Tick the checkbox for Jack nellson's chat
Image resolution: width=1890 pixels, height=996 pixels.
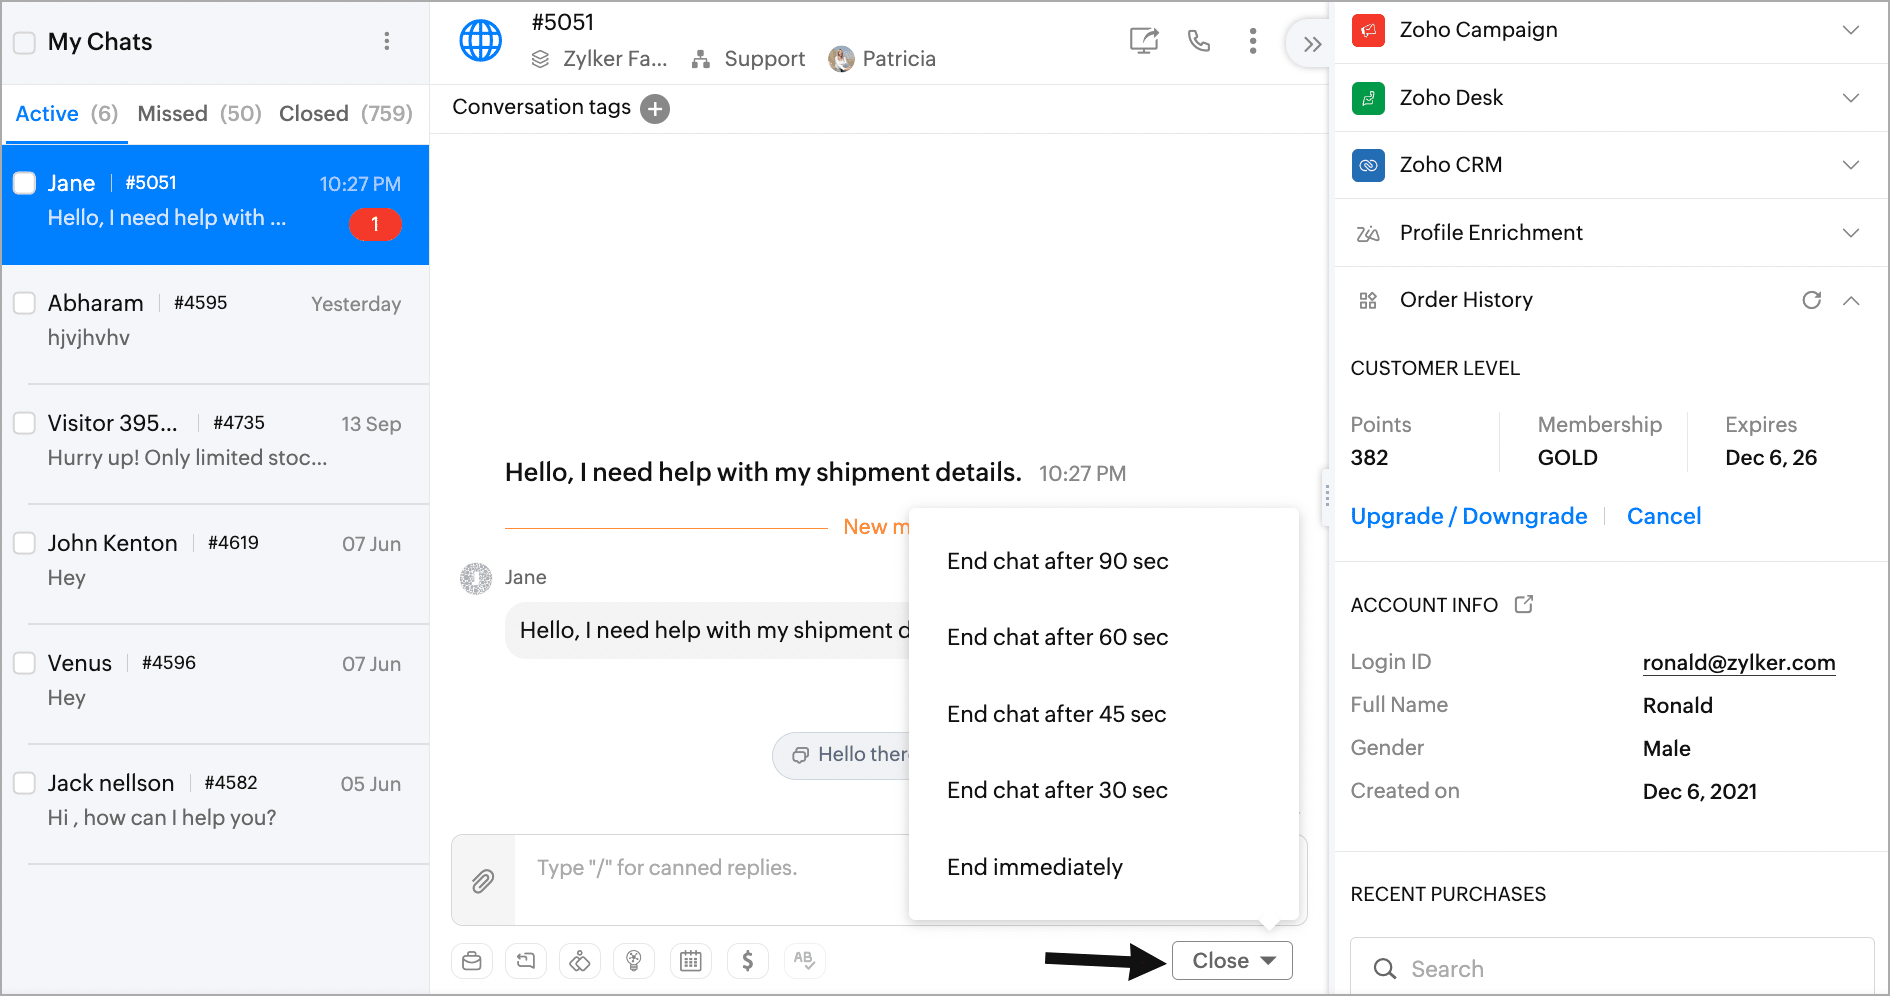pos(24,783)
